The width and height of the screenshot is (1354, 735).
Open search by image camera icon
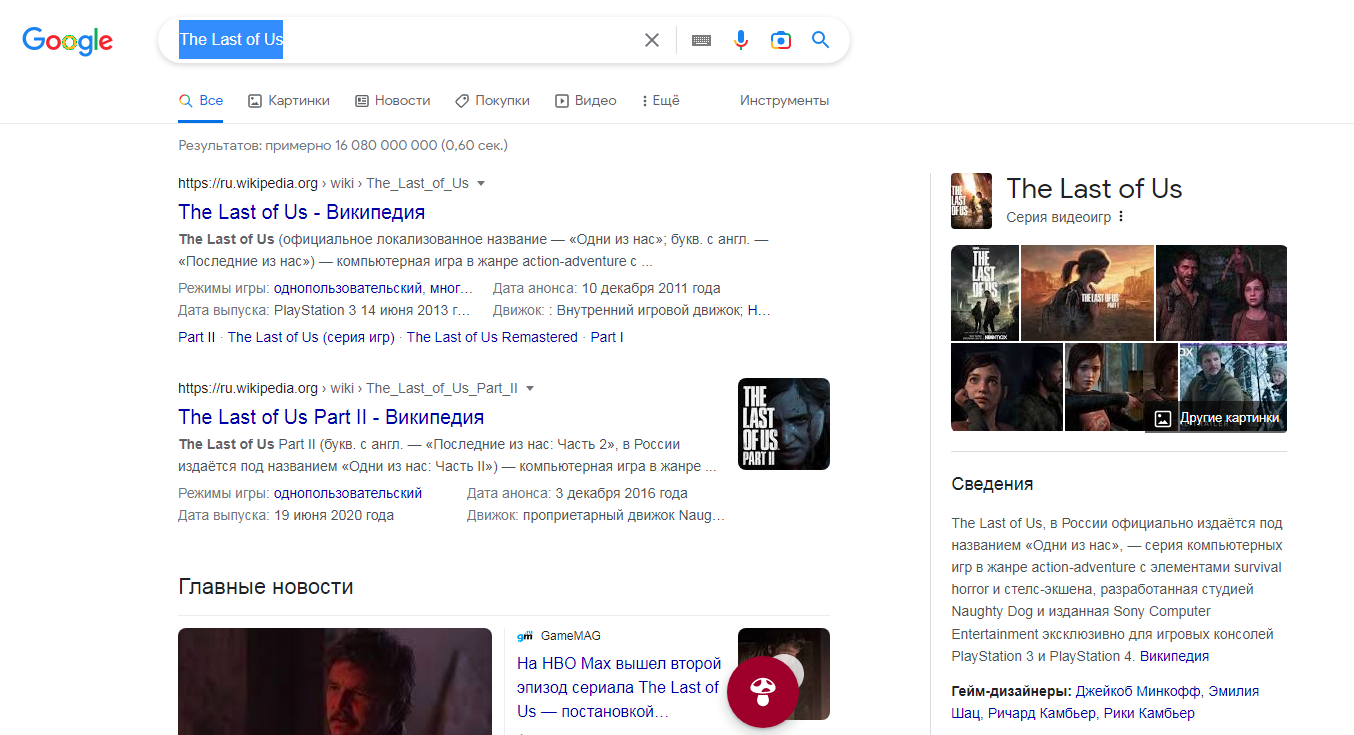(x=781, y=40)
